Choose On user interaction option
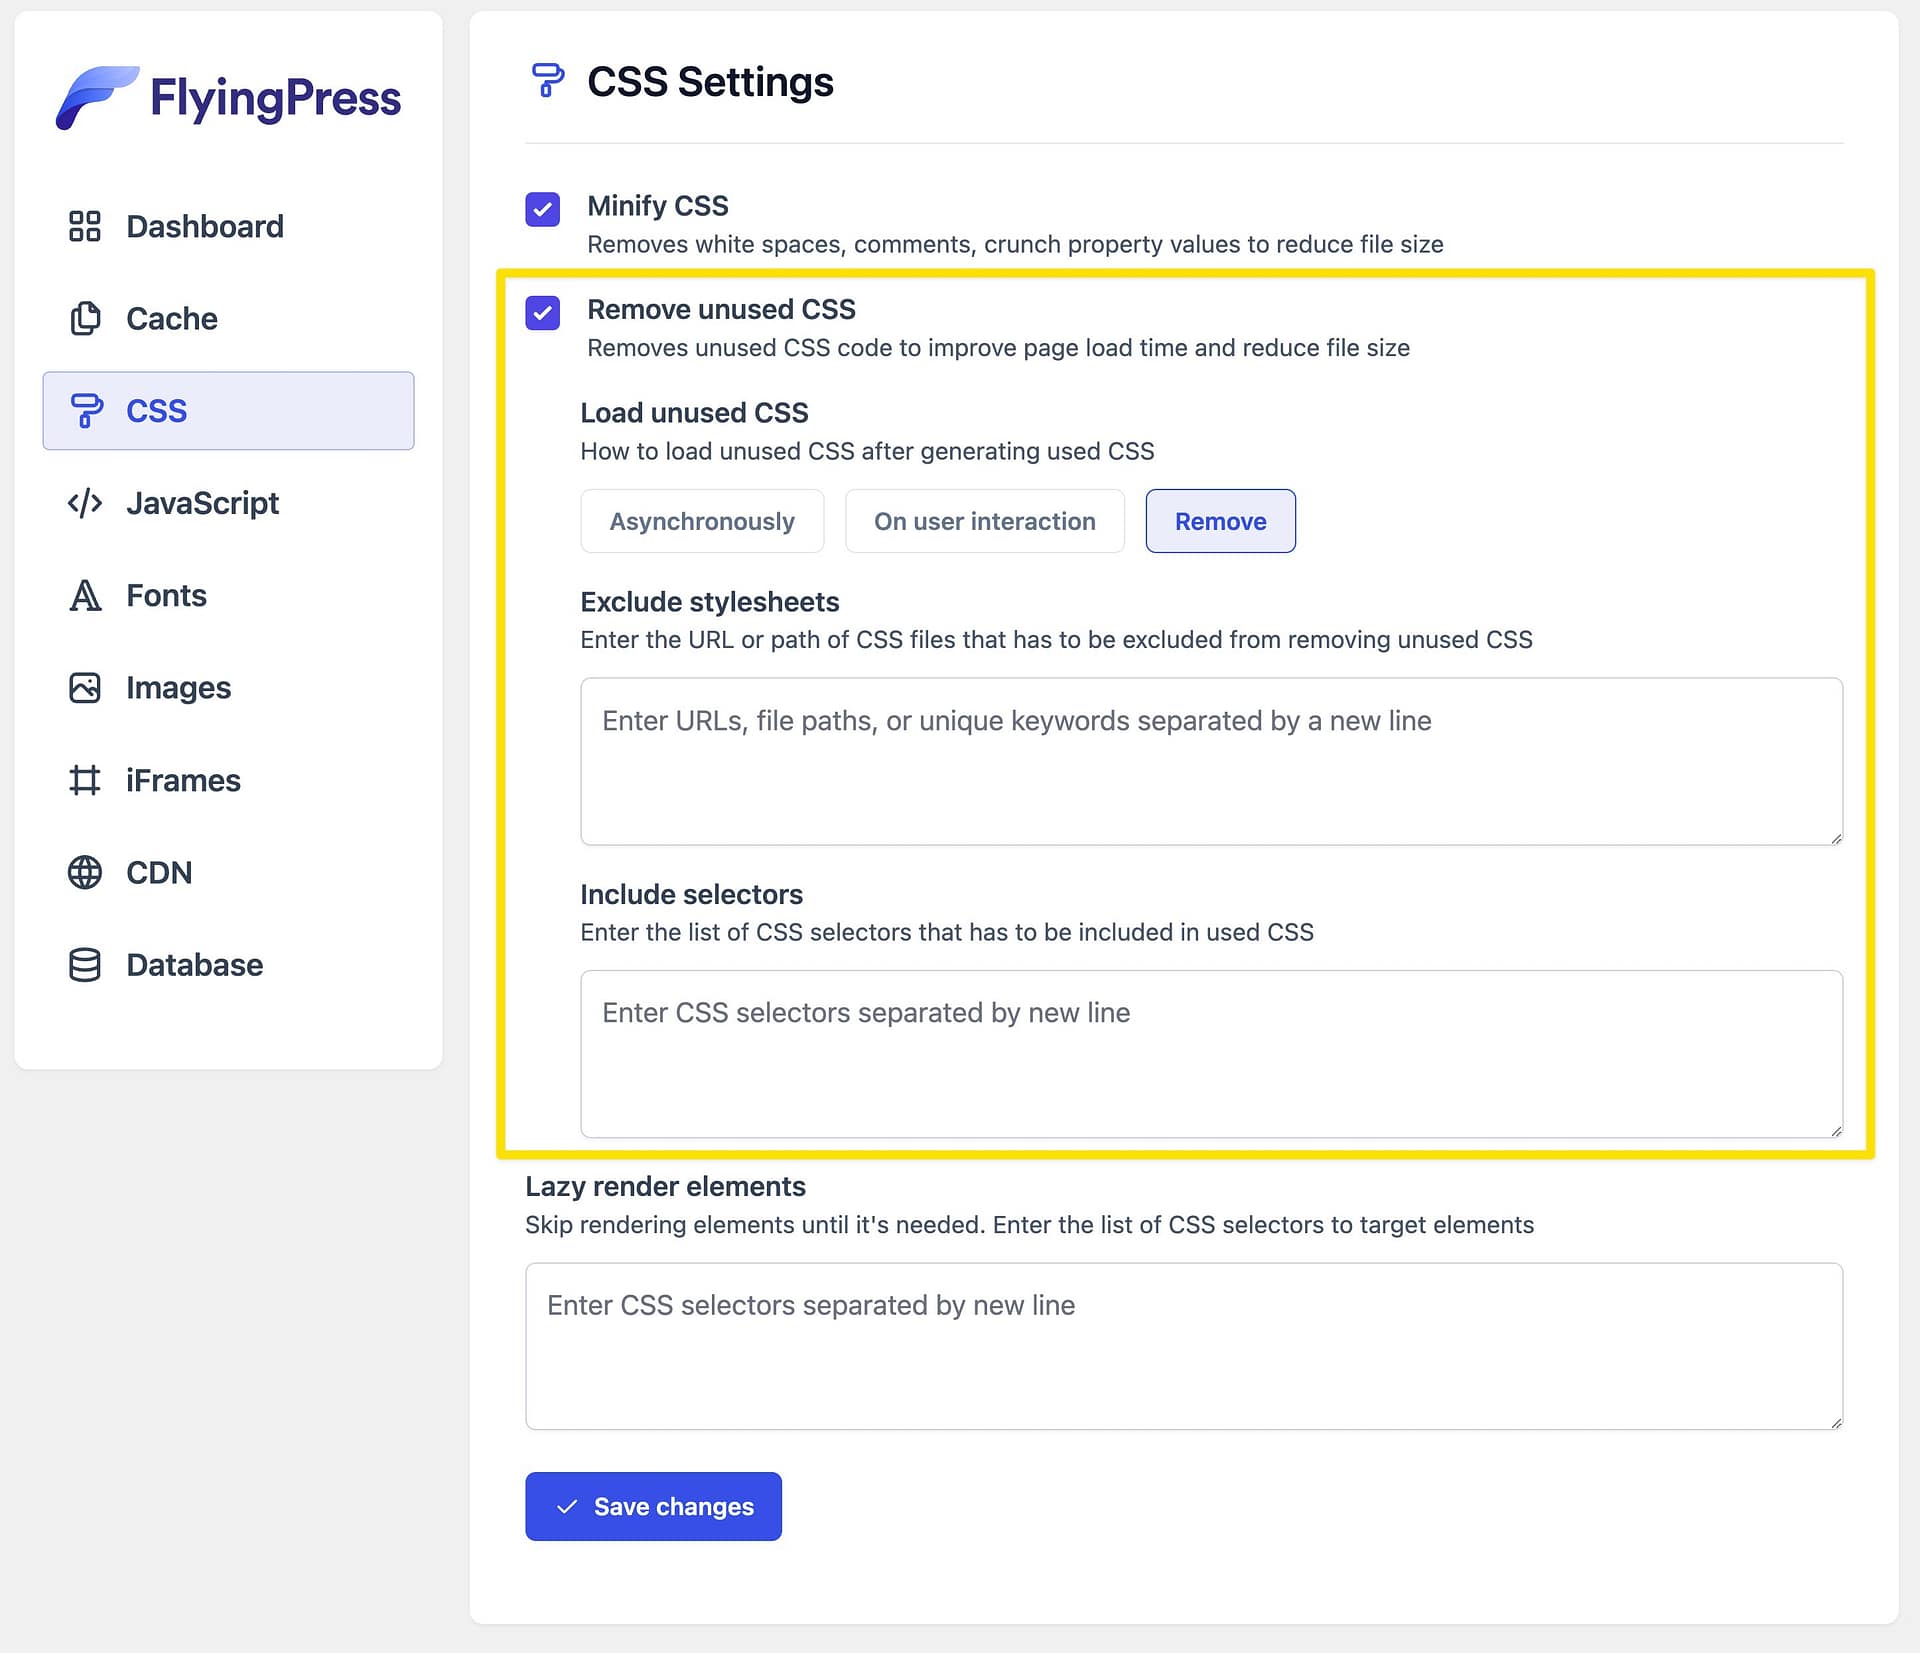This screenshot has height=1653, width=1920. 984,521
